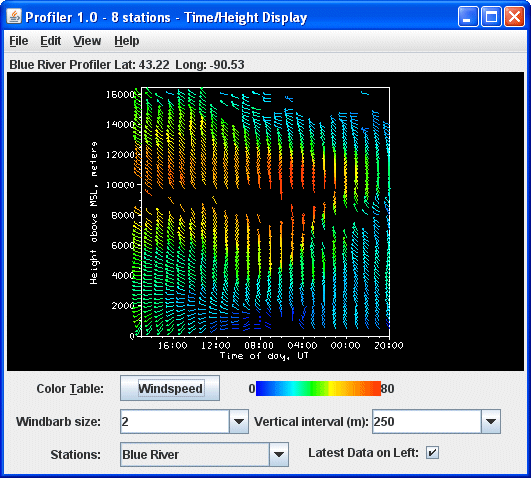Click the 16000 height axis label
531x478 pixels.
pos(121,95)
